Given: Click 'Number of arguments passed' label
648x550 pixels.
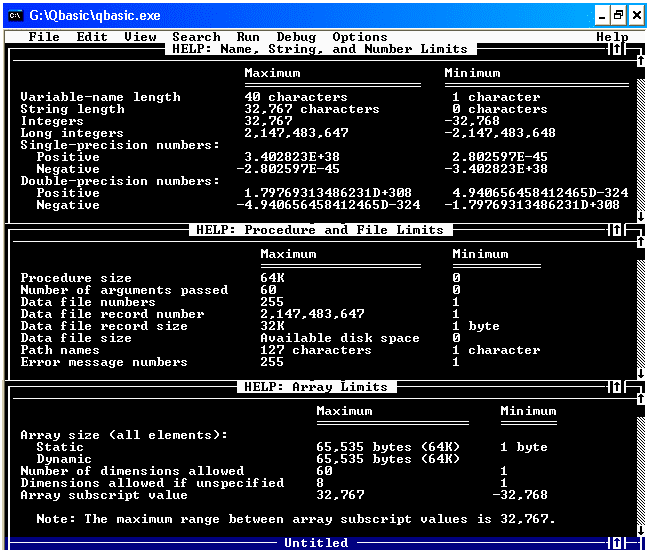Looking at the screenshot, I should tap(124, 290).
